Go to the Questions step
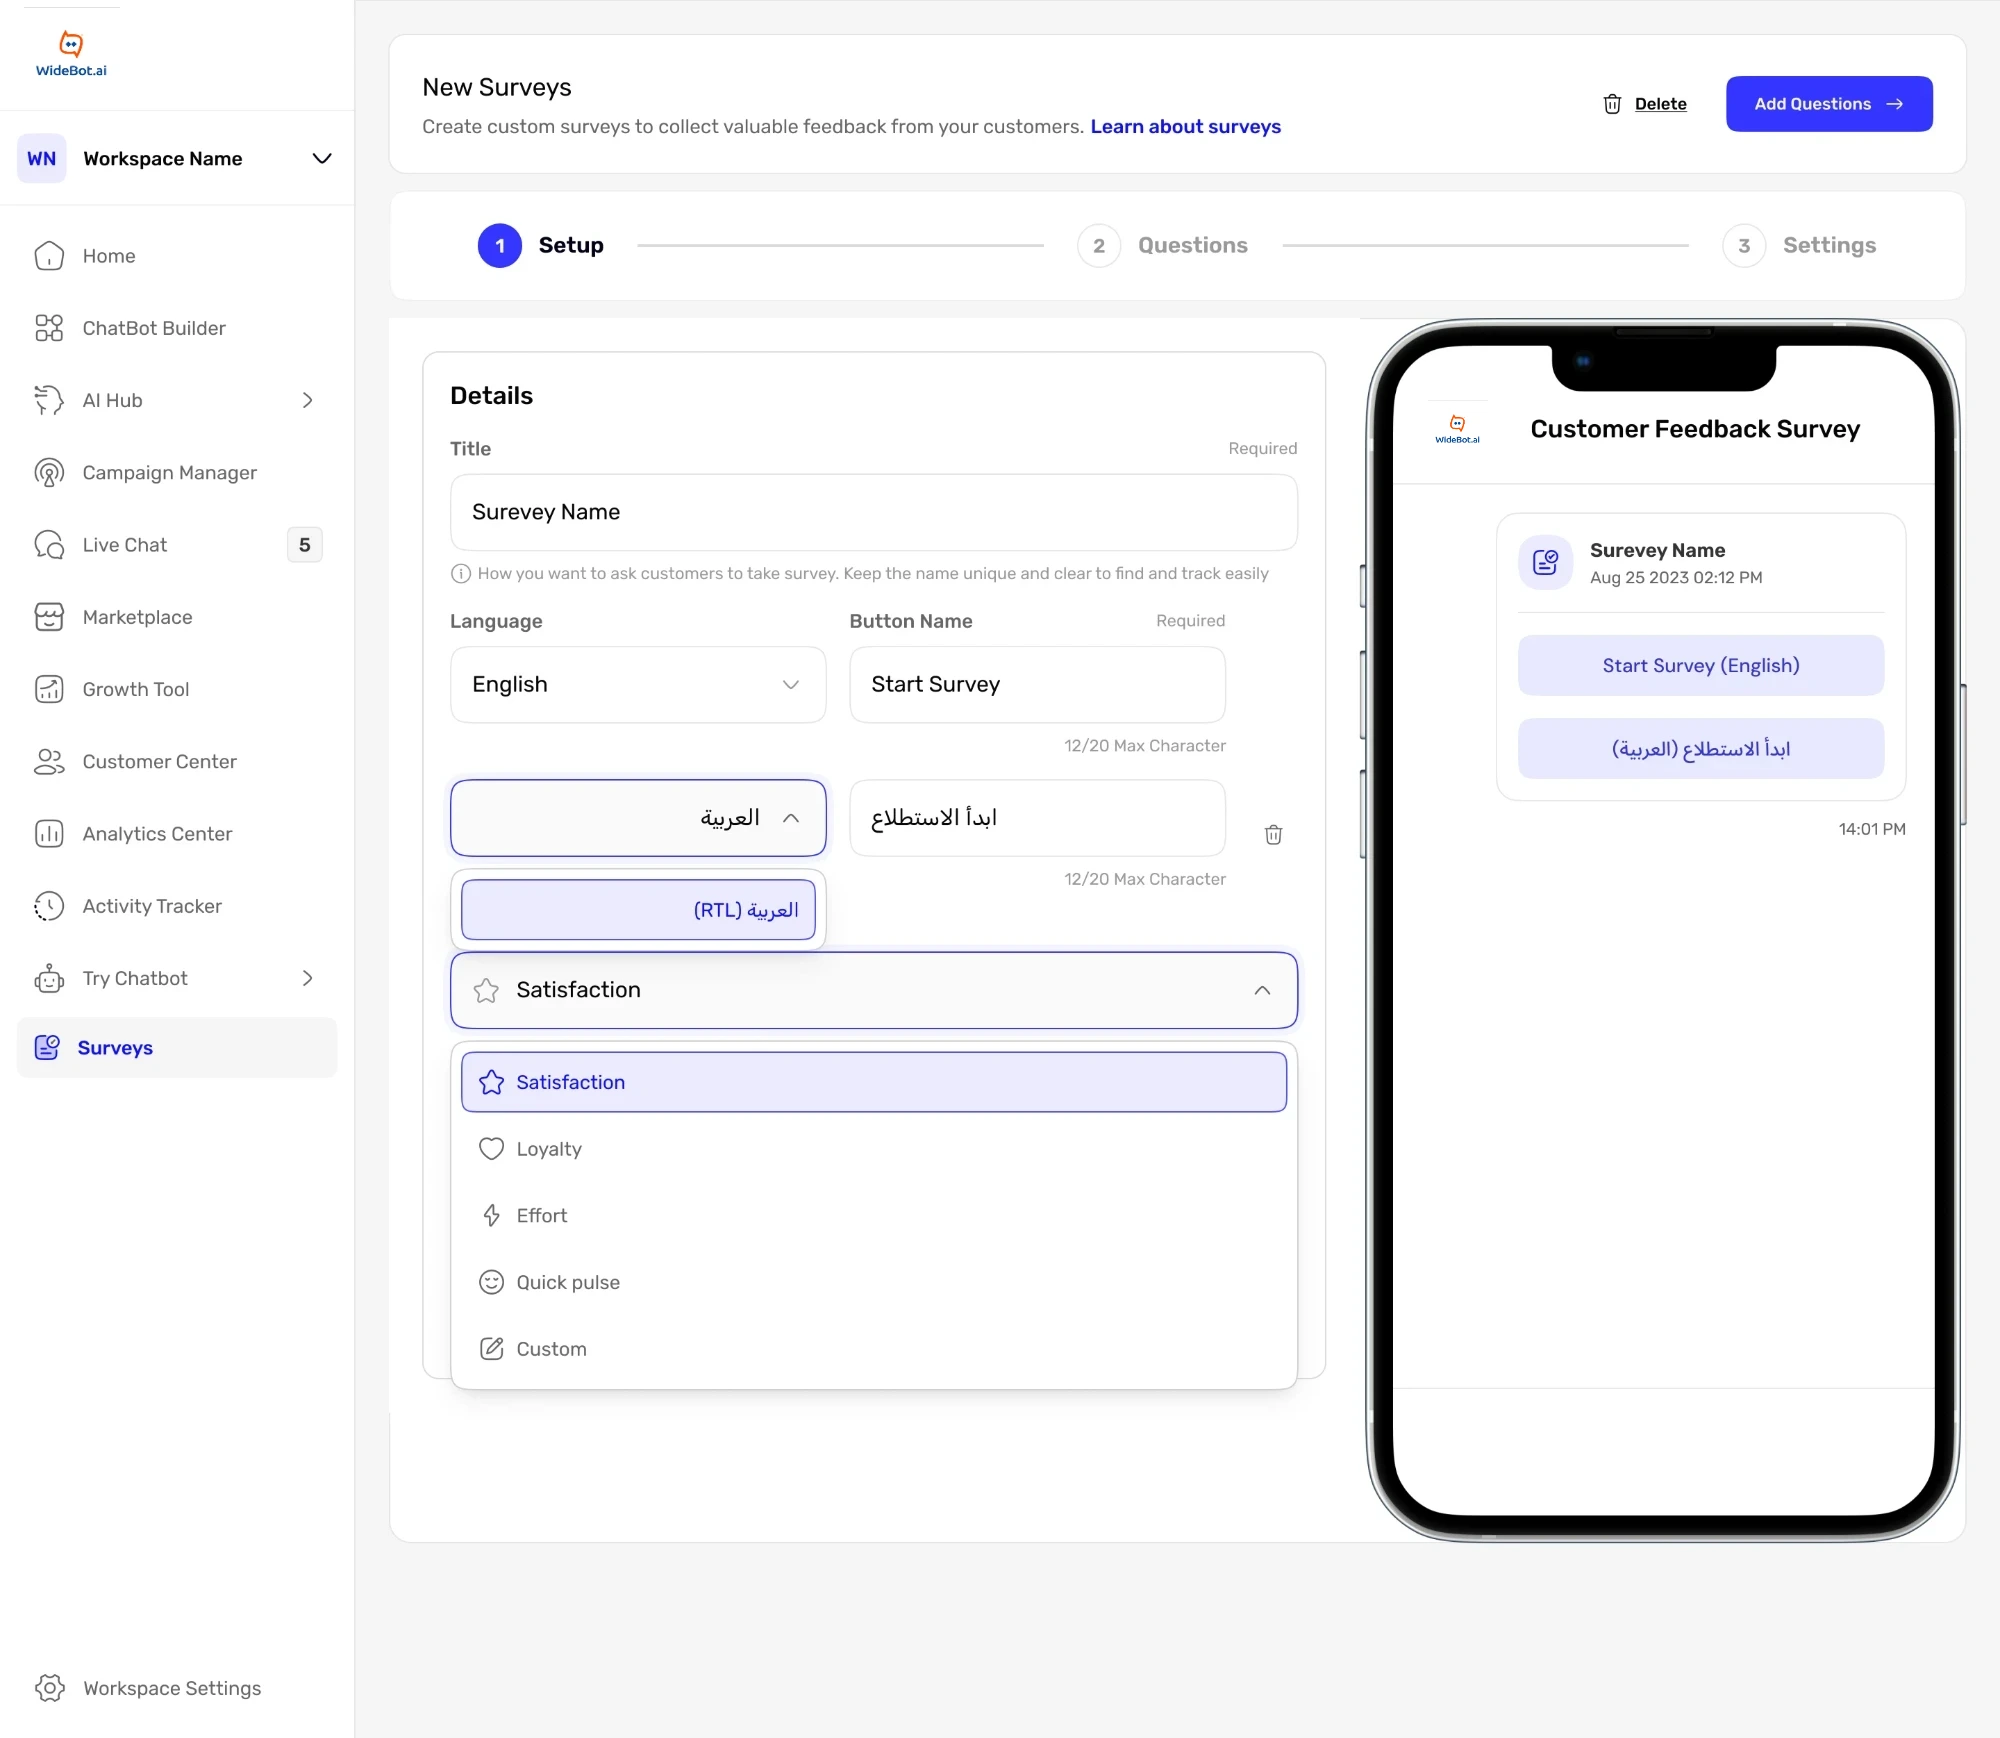Screen dimensions: 2000x1738 (1163, 246)
